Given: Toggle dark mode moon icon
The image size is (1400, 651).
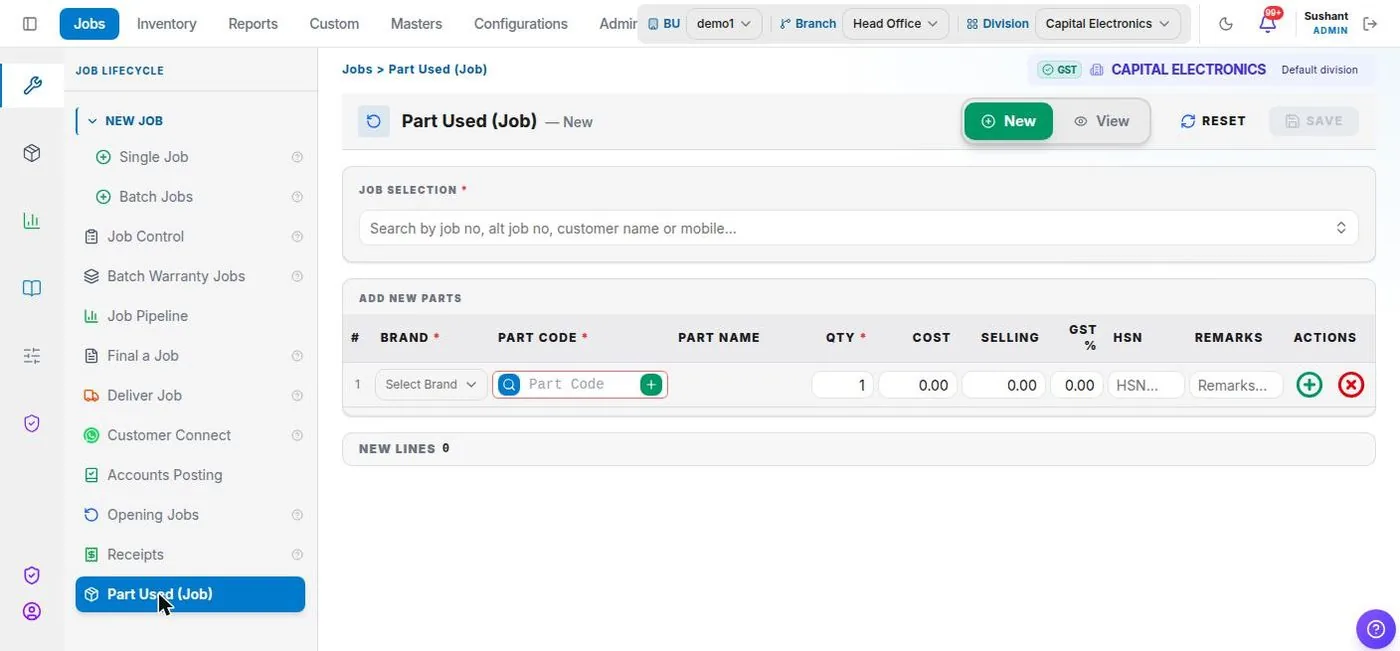Looking at the screenshot, I should point(1226,24).
